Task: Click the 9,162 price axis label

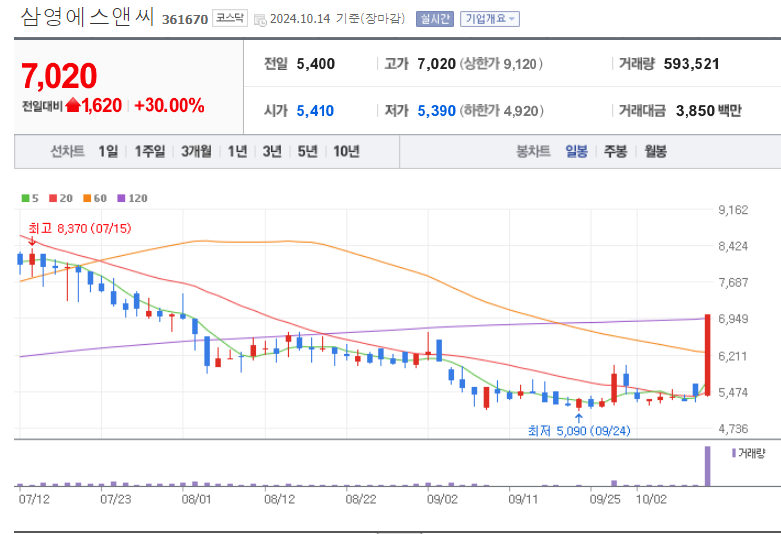Action: coord(733,210)
